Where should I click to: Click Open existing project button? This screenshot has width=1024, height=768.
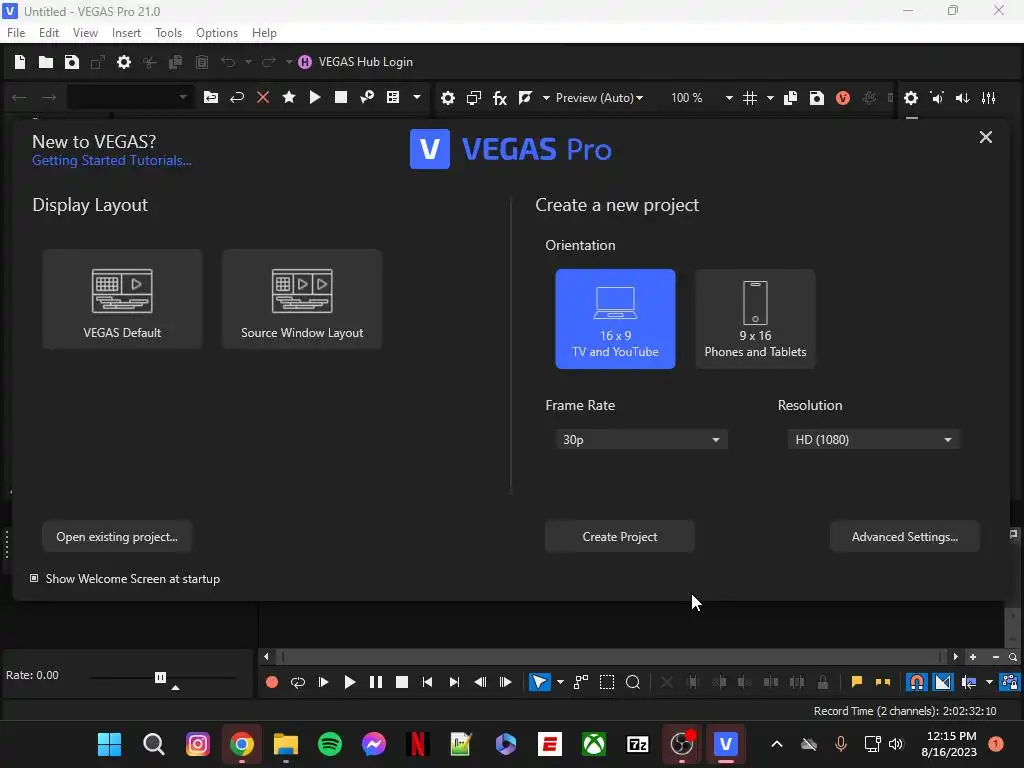117,537
